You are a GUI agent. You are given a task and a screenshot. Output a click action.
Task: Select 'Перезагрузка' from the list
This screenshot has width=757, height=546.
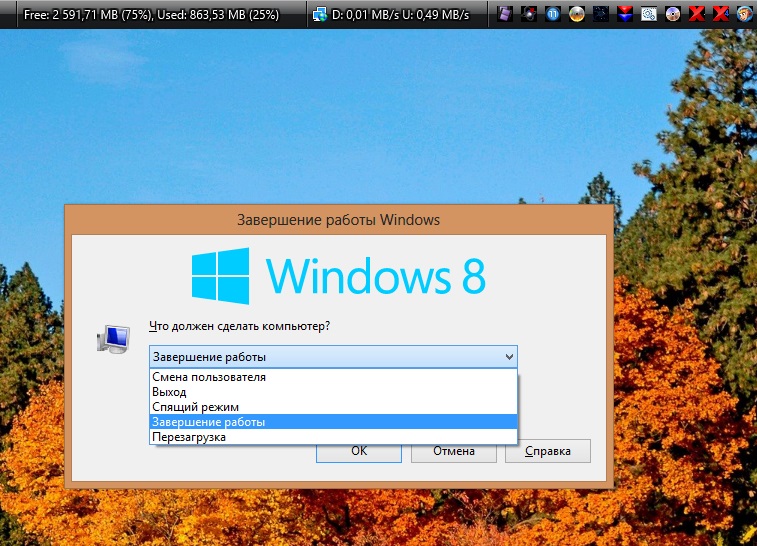click(333, 436)
